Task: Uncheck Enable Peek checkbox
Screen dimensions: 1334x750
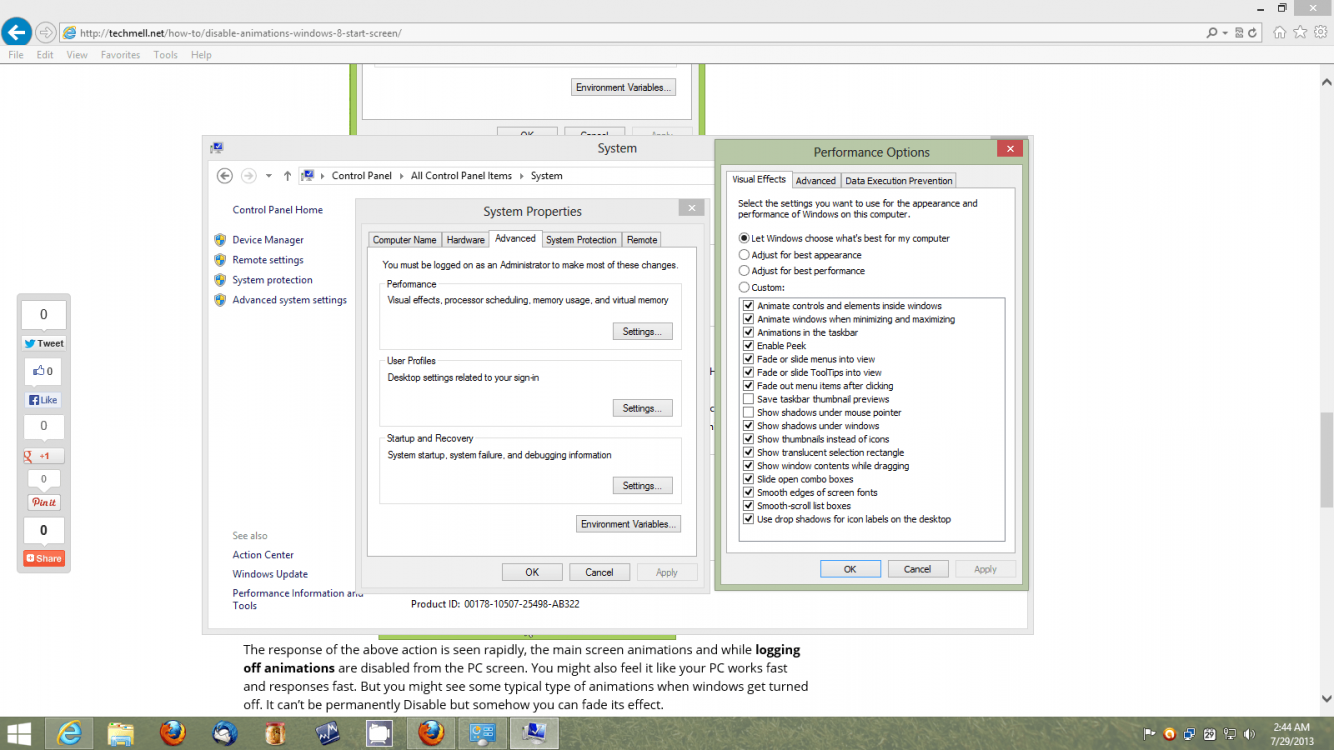Action: 748,346
